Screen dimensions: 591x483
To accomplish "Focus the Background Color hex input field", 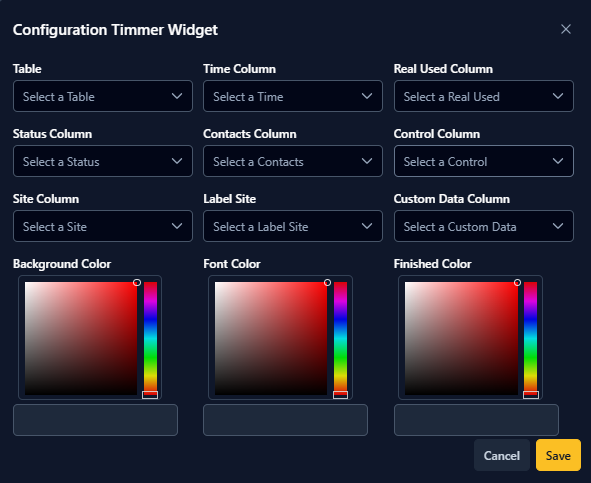I will (95, 420).
